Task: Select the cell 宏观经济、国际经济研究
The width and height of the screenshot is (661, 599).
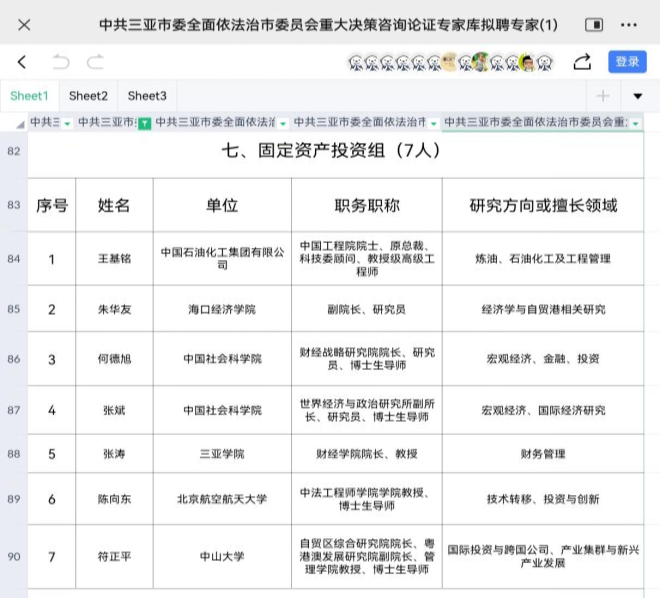Action: pos(543,410)
